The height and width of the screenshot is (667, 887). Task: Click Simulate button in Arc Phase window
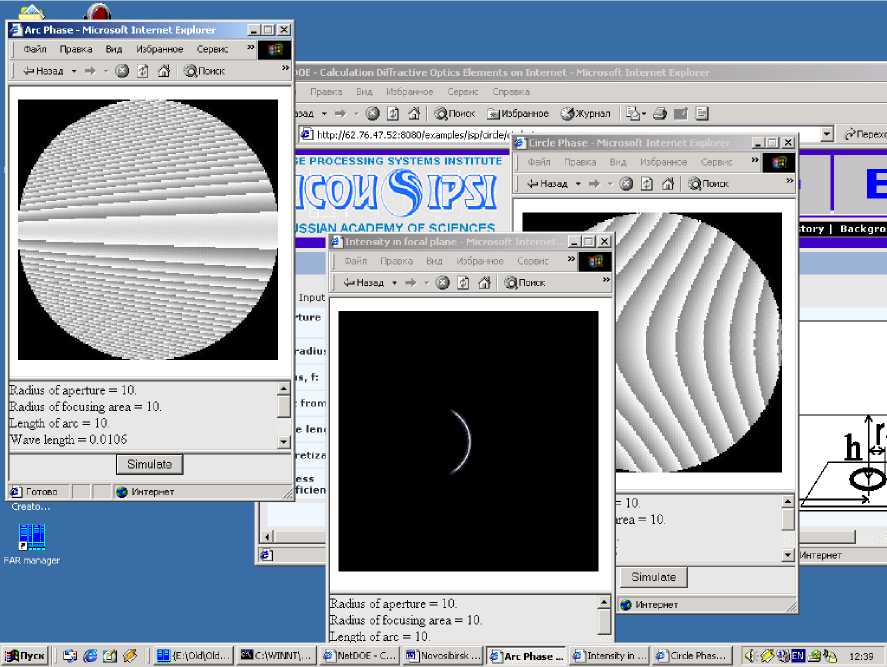click(150, 464)
